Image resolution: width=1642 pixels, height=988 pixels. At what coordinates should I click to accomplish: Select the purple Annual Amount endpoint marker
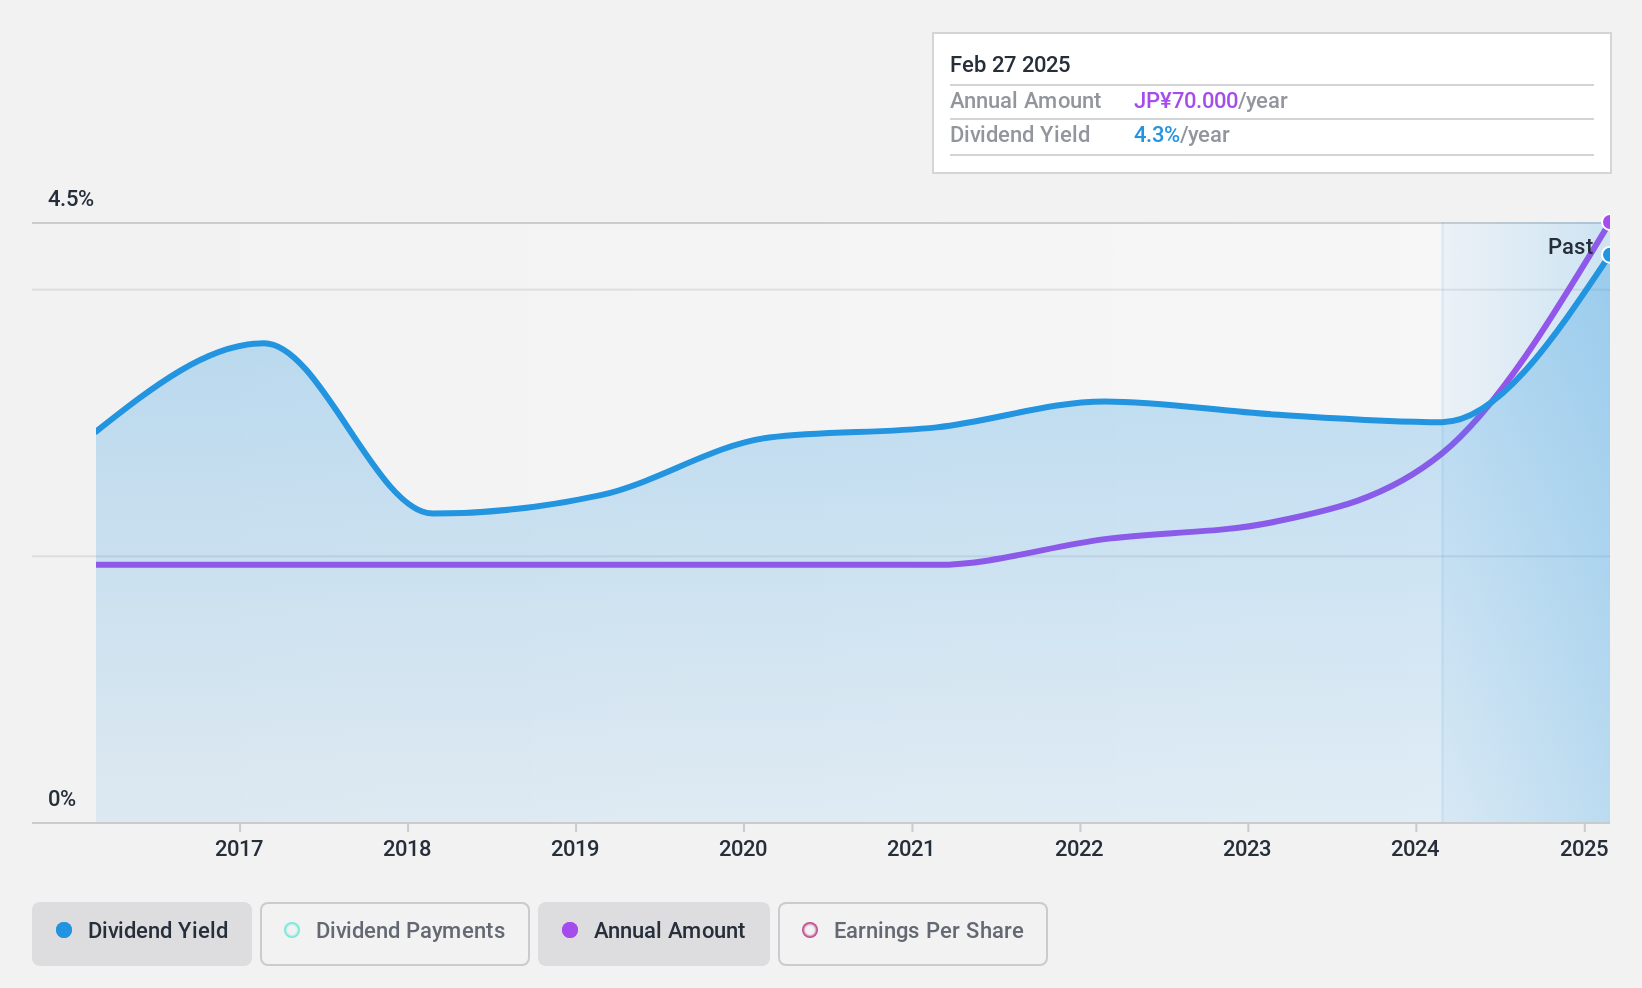[x=1608, y=222]
